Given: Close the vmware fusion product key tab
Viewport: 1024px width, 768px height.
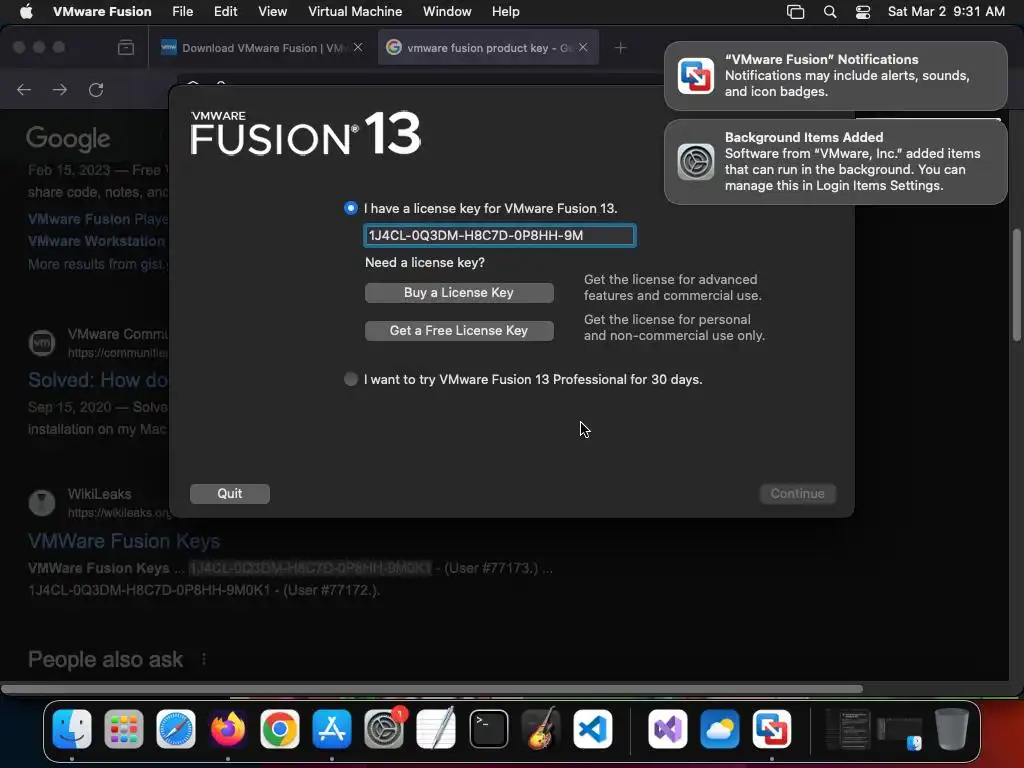Looking at the screenshot, I should 583,47.
